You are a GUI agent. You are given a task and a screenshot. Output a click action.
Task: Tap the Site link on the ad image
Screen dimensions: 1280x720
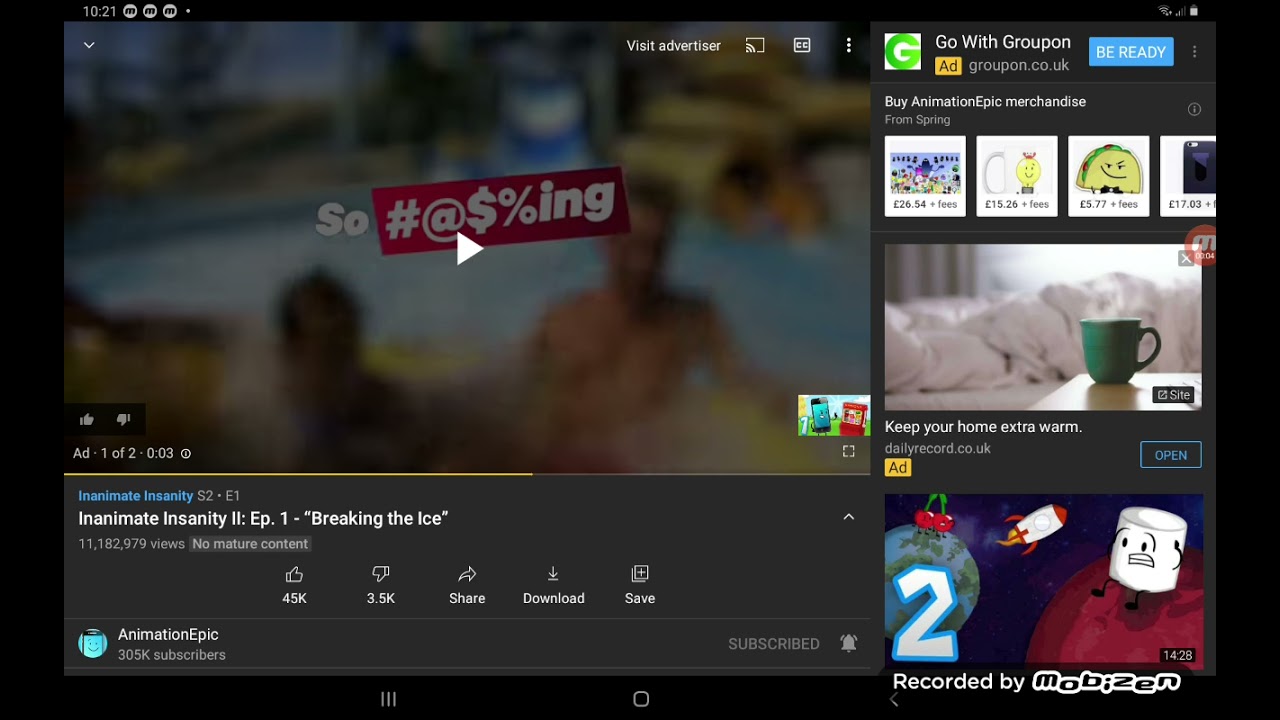(1173, 395)
